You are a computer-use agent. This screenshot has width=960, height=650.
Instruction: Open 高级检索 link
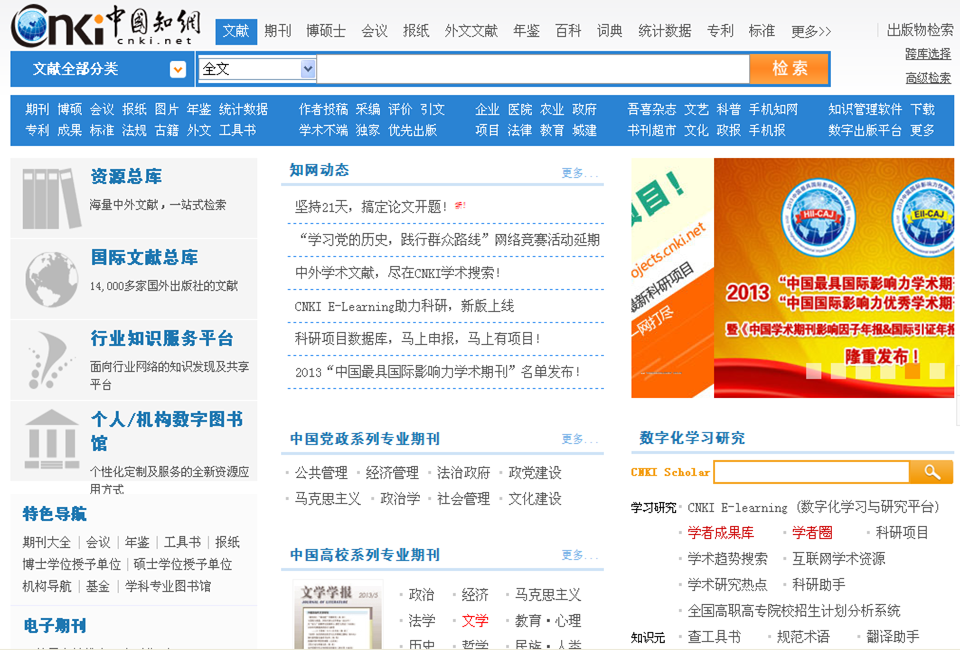coord(928,78)
